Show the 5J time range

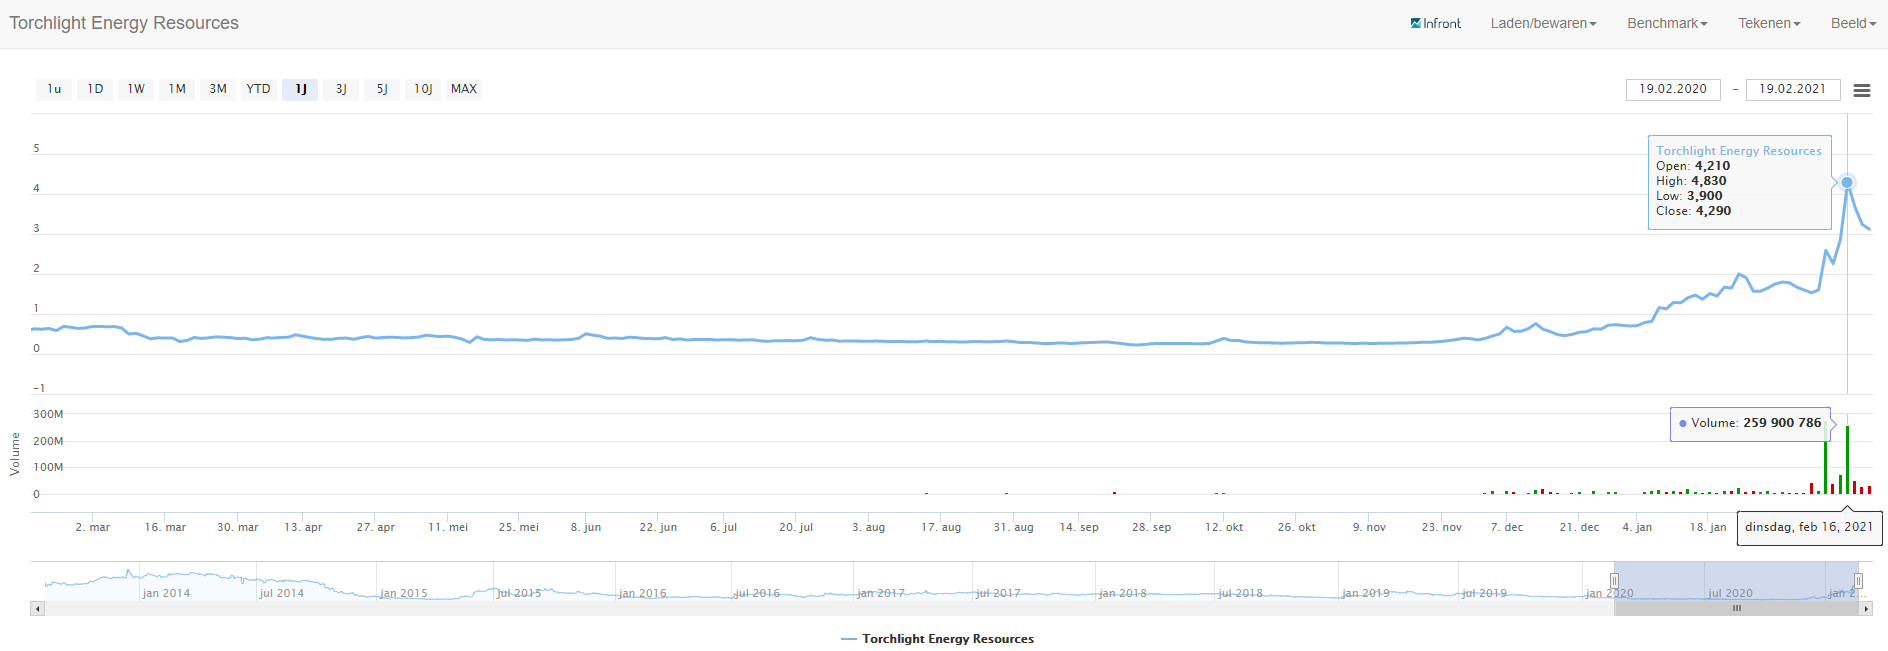click(x=382, y=89)
